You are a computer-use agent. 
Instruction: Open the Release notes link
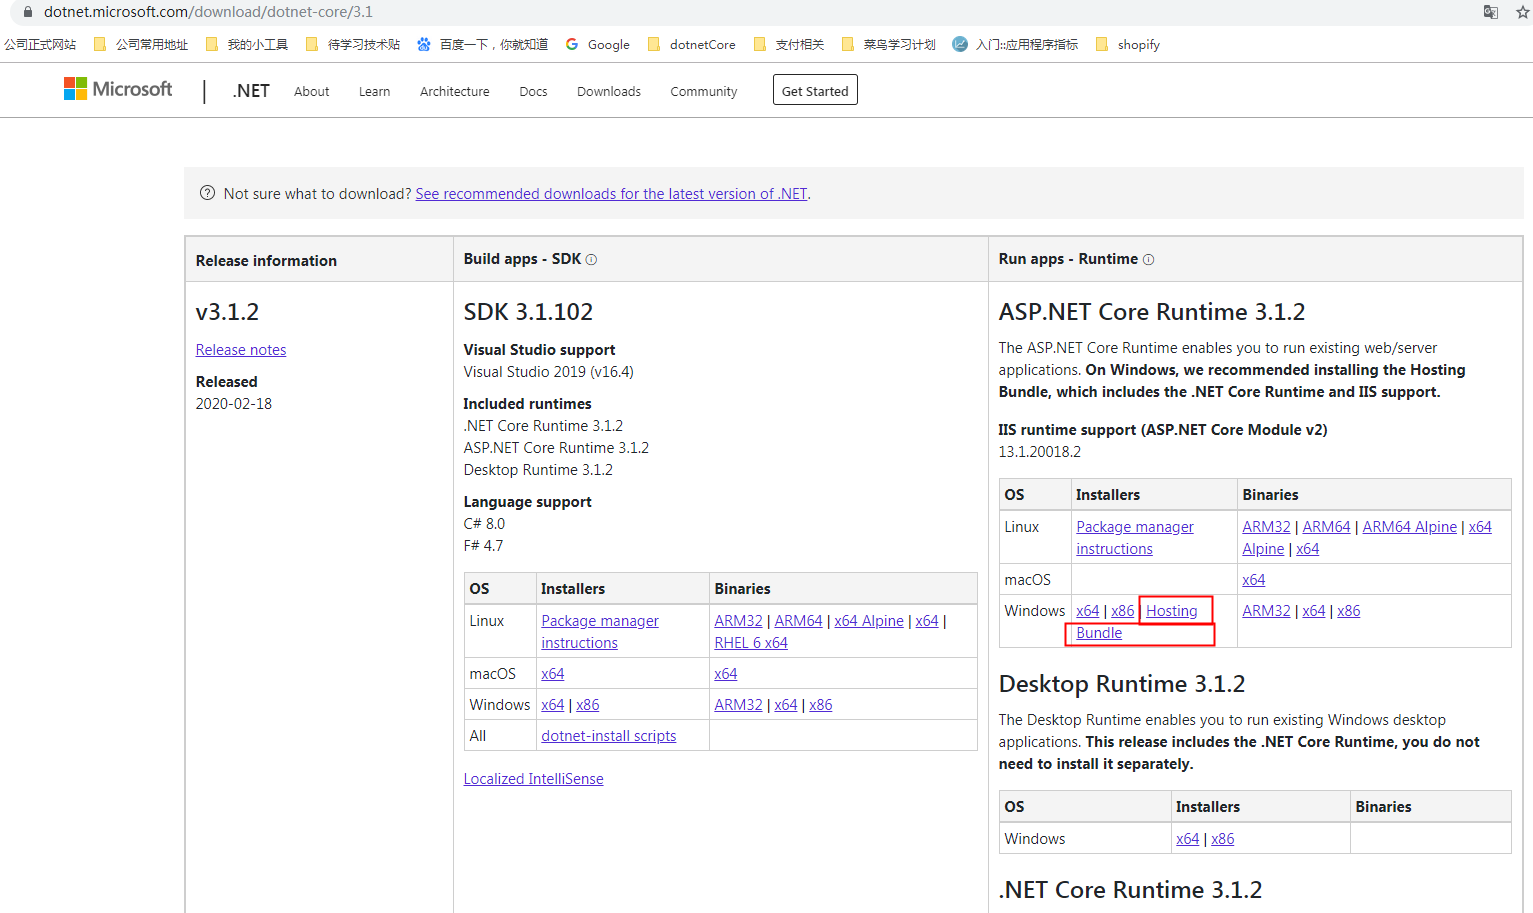241,350
